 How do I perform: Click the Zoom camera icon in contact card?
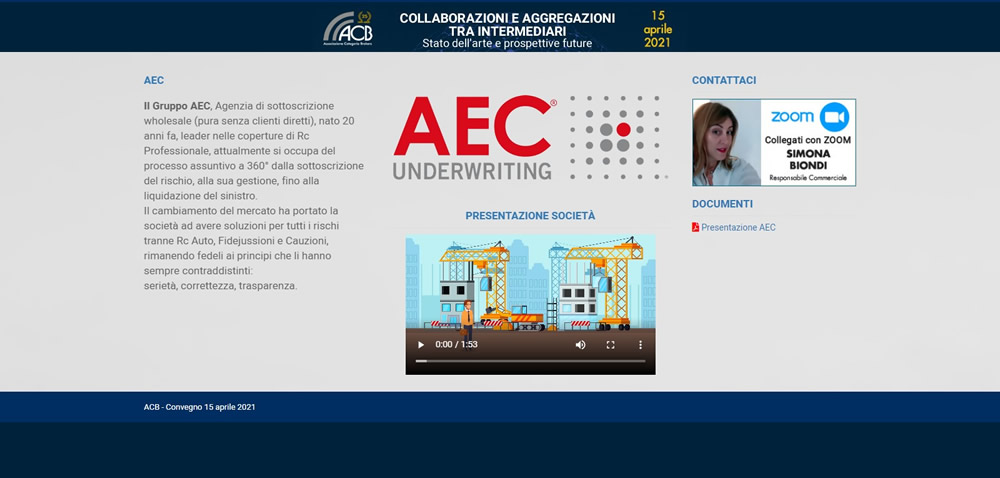pyautogui.click(x=834, y=117)
